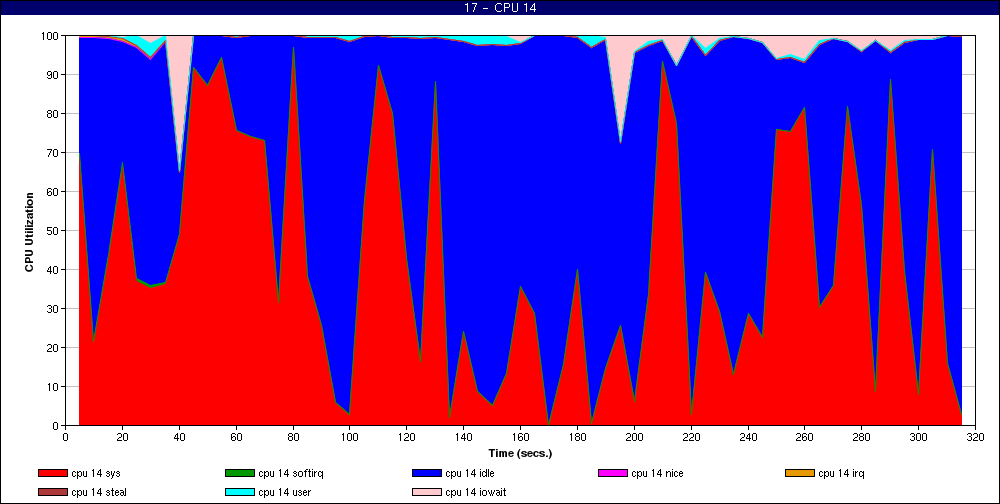Click the red cpu 14 sys legend swatch
Screen dimensions: 1000x504
coord(52,473)
